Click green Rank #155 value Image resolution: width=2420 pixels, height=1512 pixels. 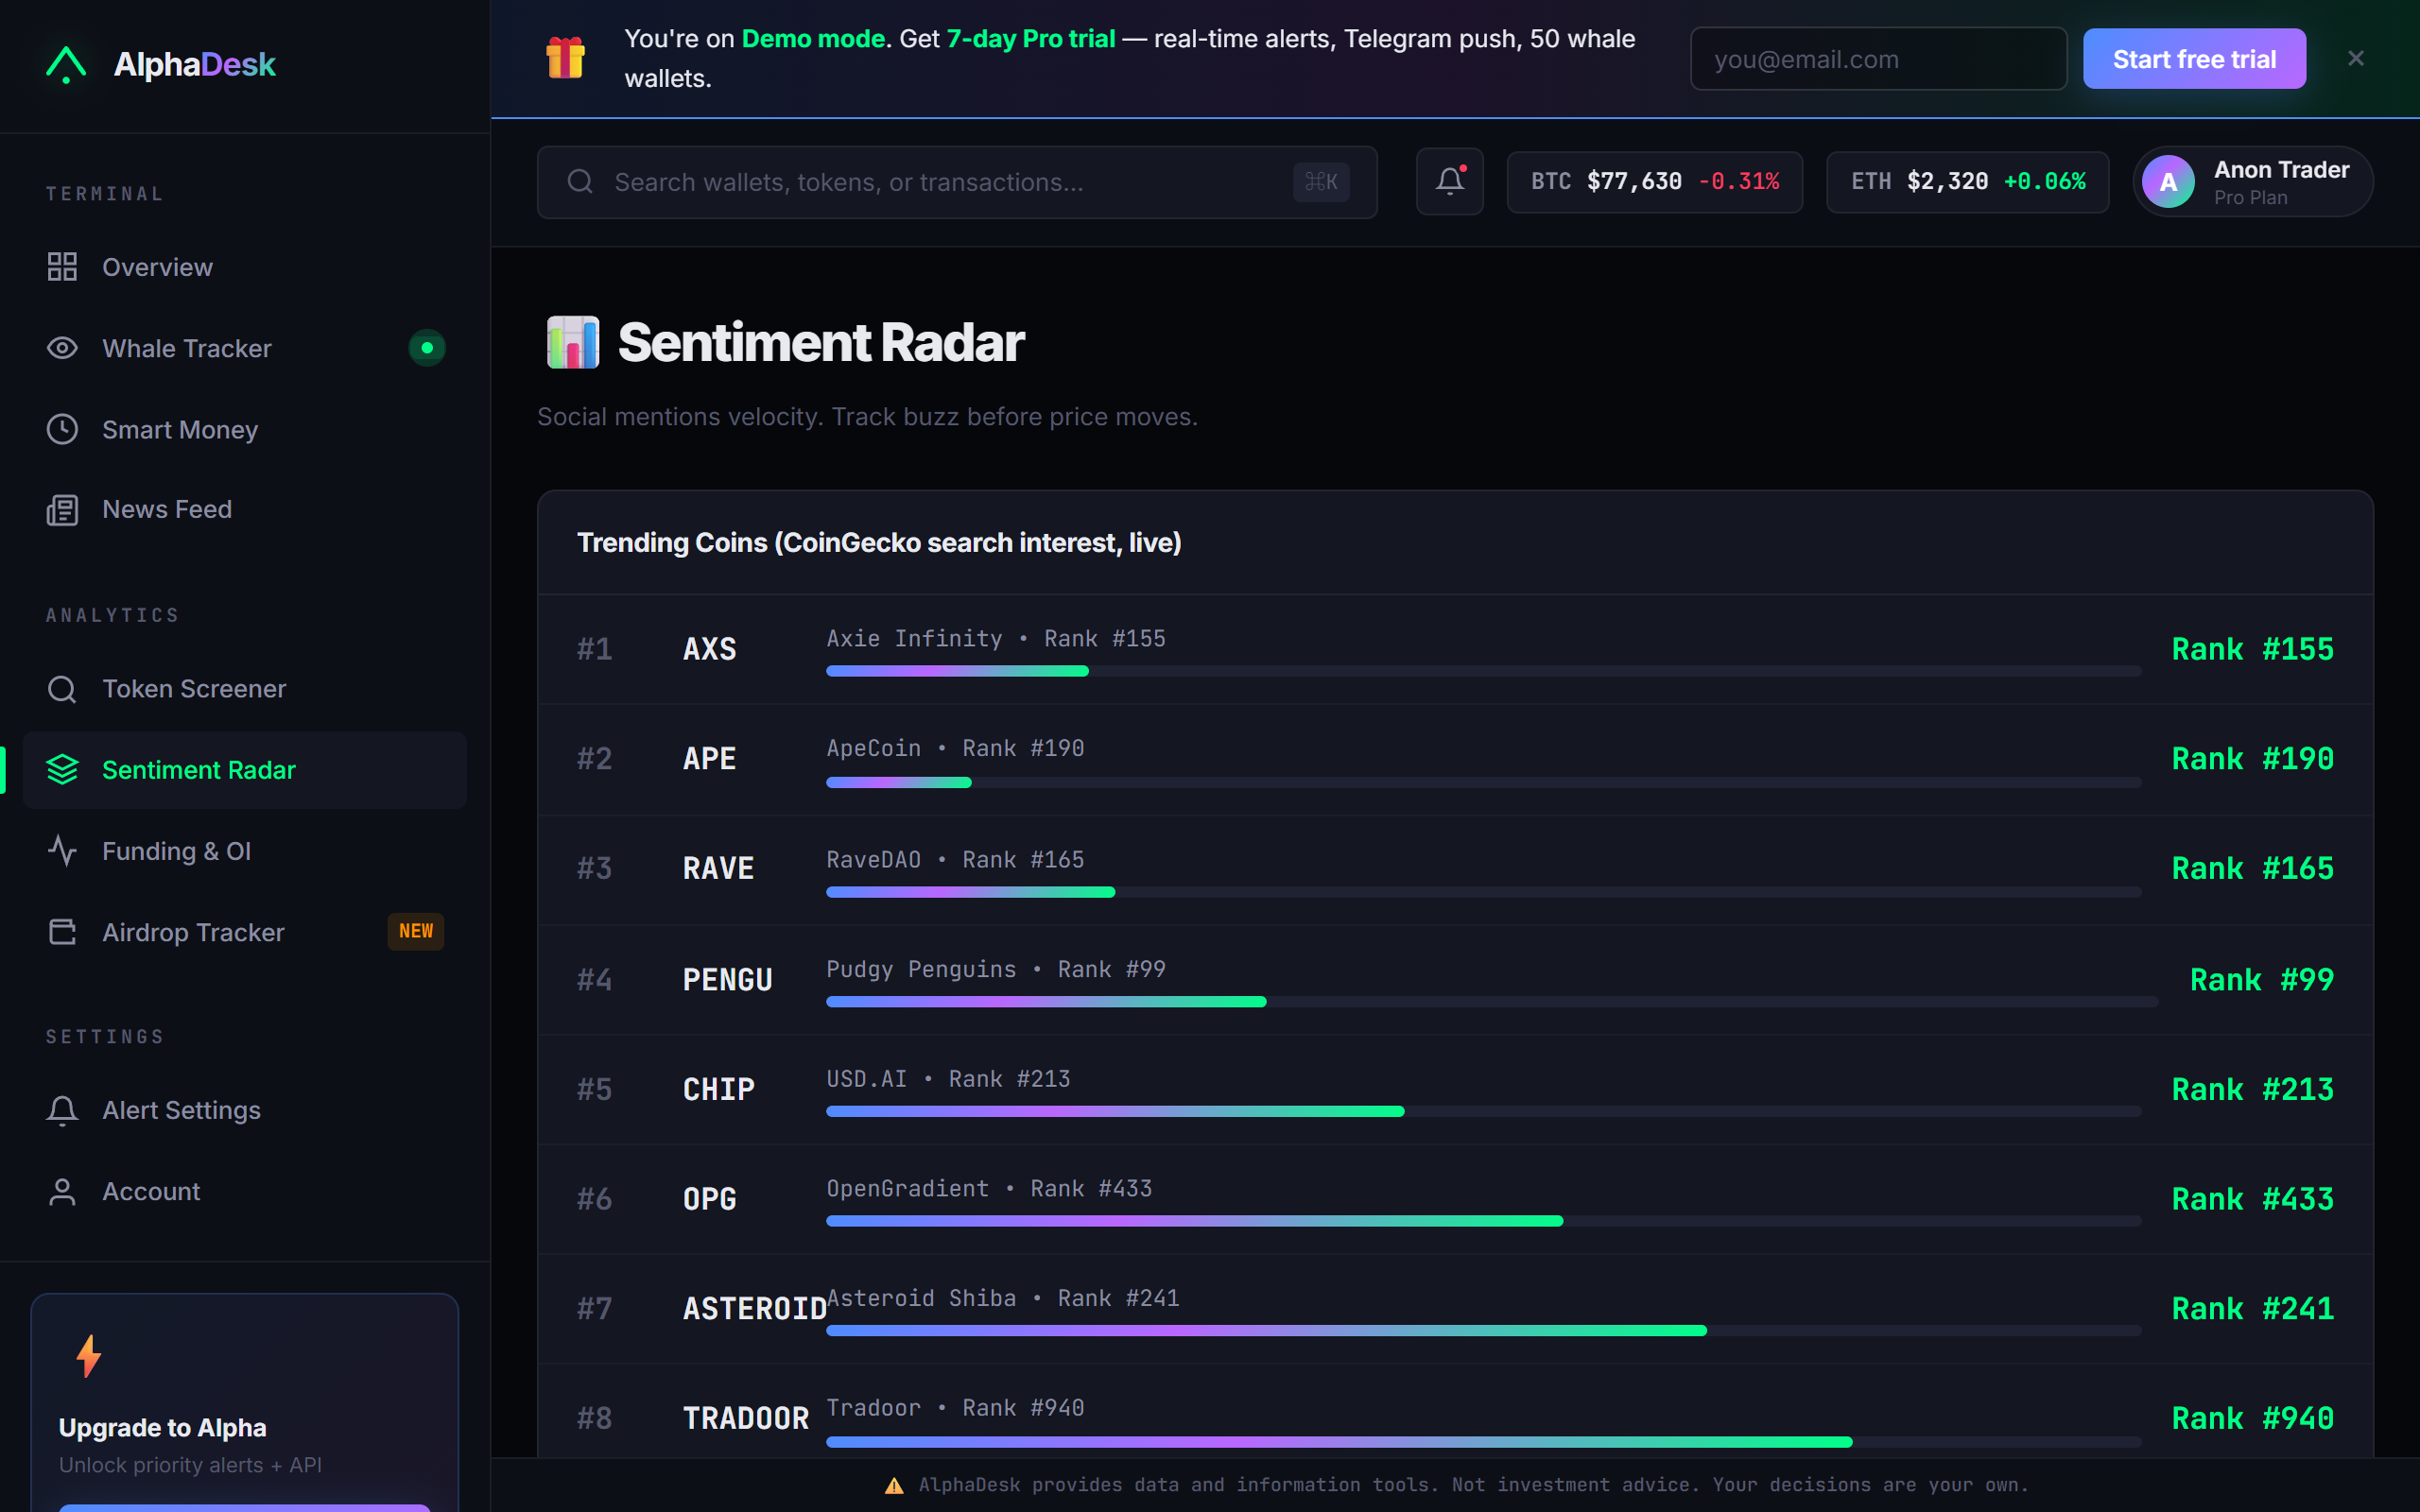2252,649
